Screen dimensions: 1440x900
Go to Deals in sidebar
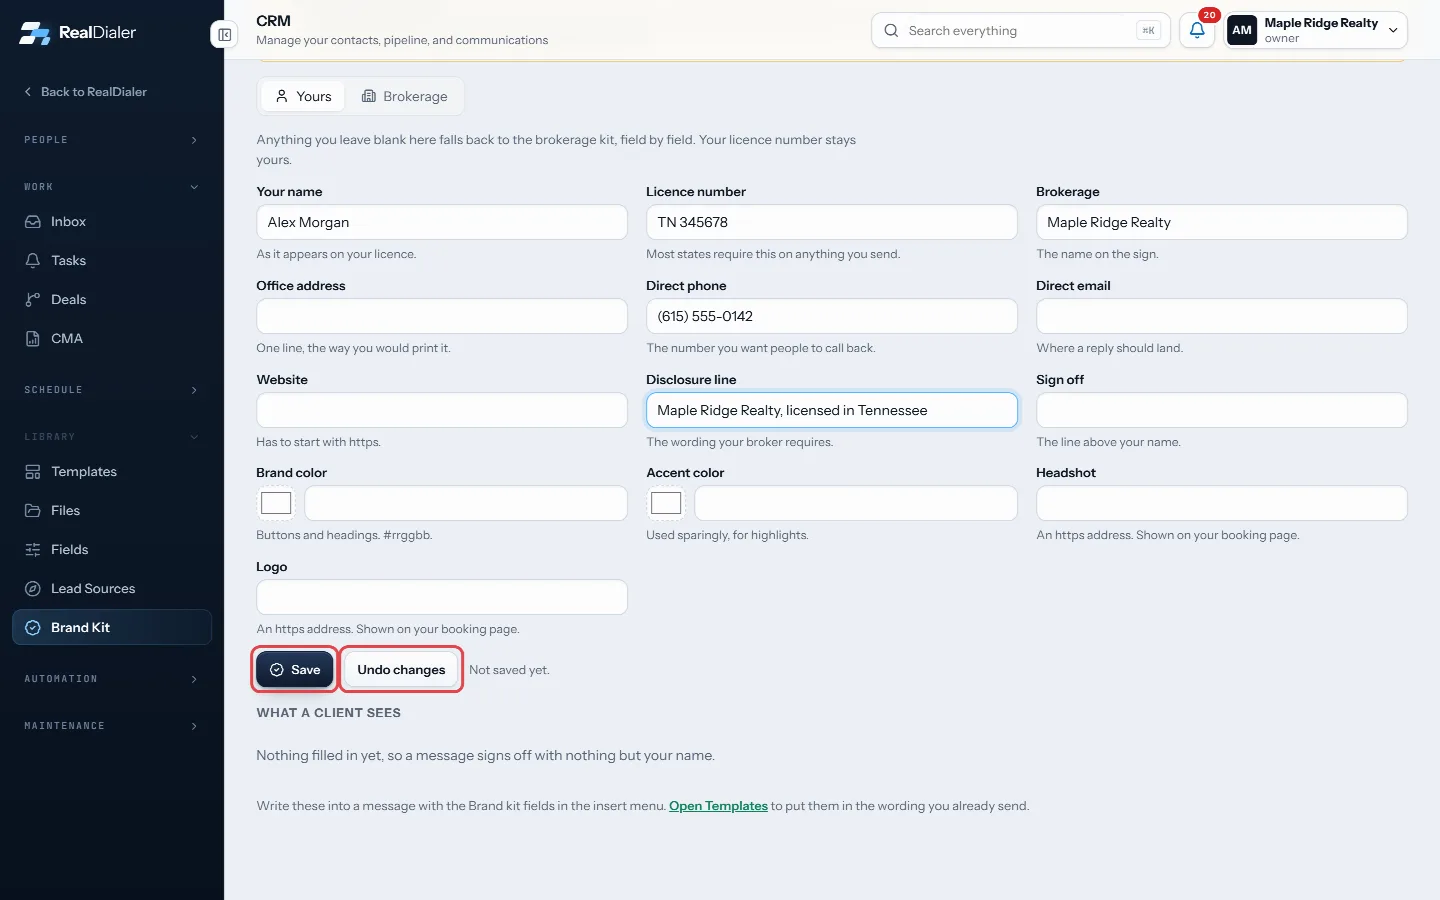pos(112,300)
